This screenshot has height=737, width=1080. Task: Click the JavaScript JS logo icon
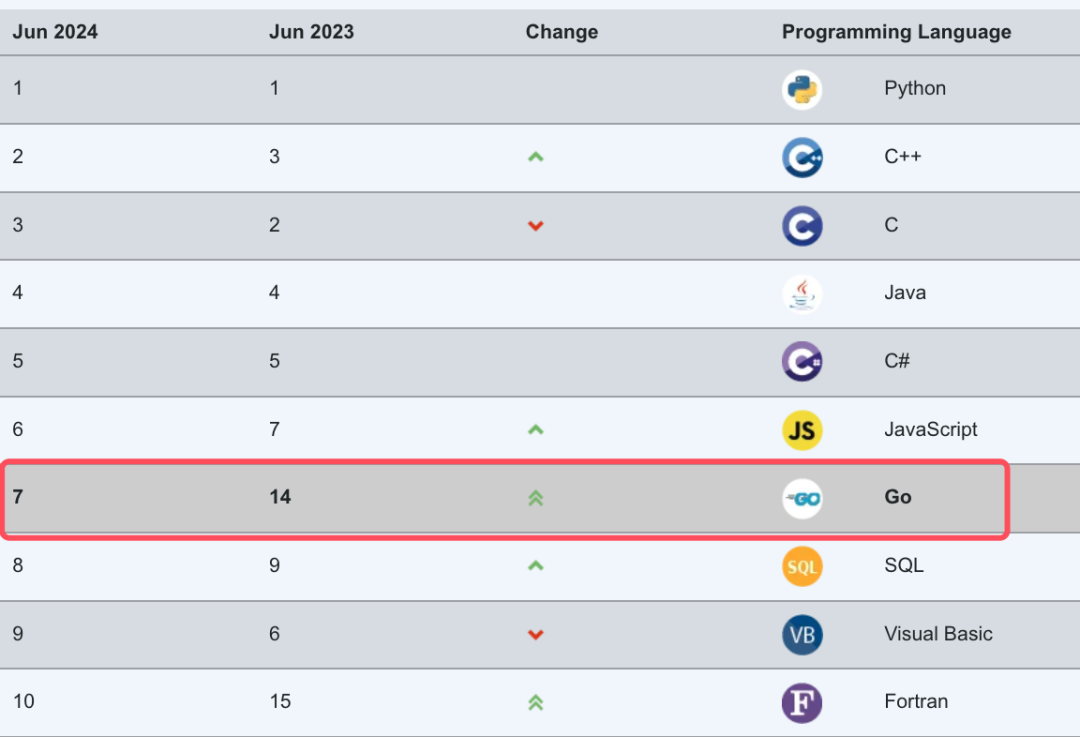(x=802, y=430)
